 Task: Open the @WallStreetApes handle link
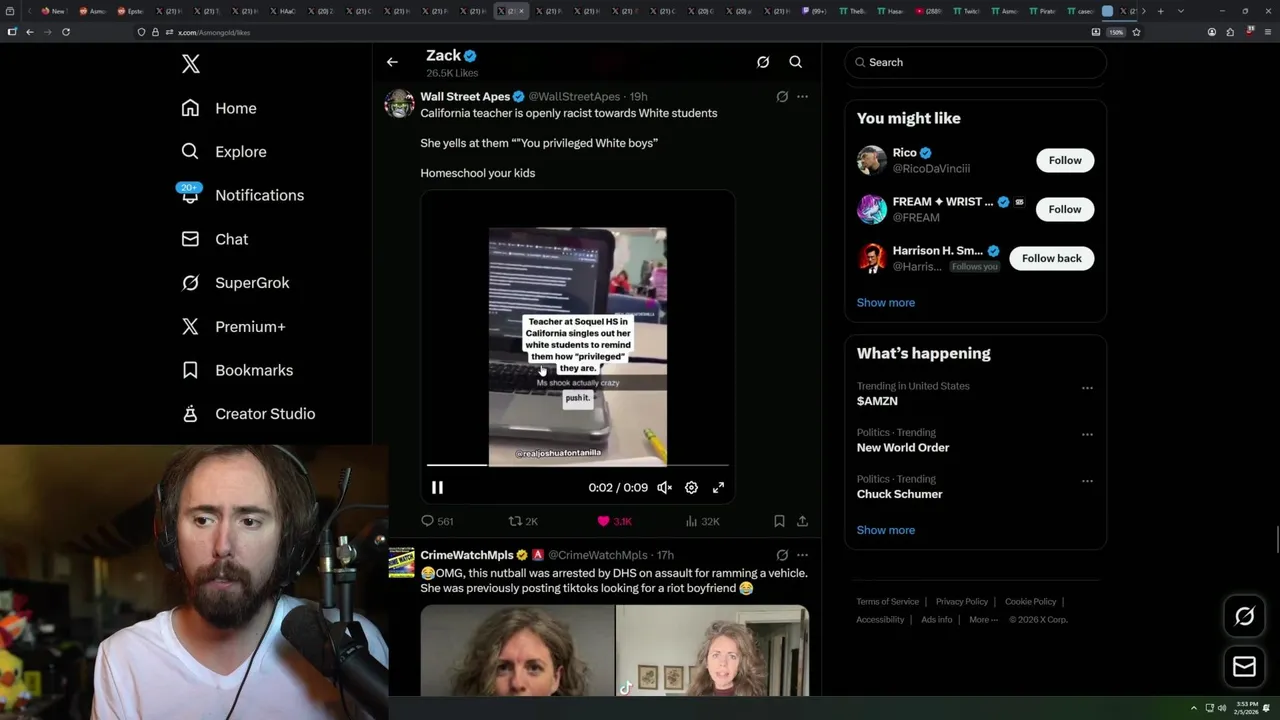574,97
